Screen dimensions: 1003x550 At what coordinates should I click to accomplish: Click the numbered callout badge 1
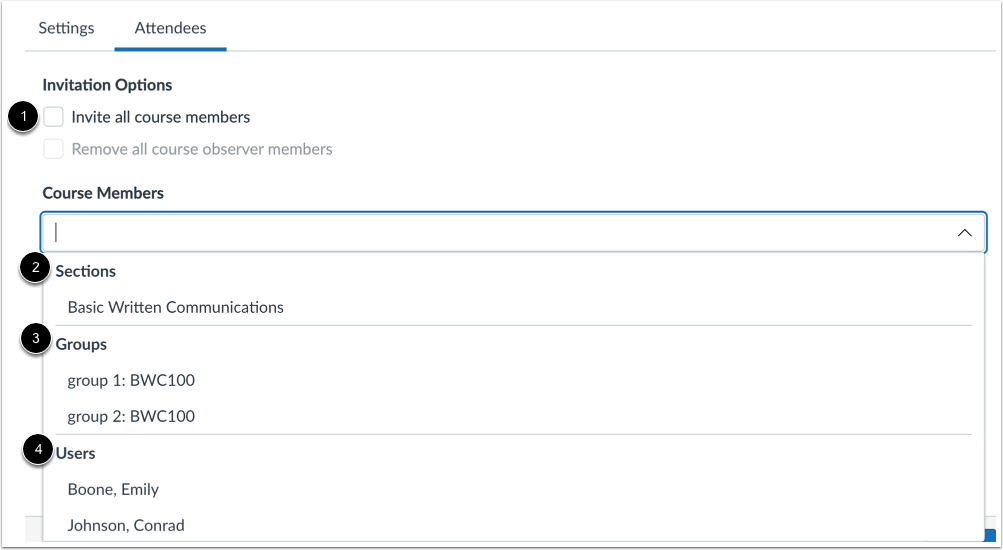22,117
